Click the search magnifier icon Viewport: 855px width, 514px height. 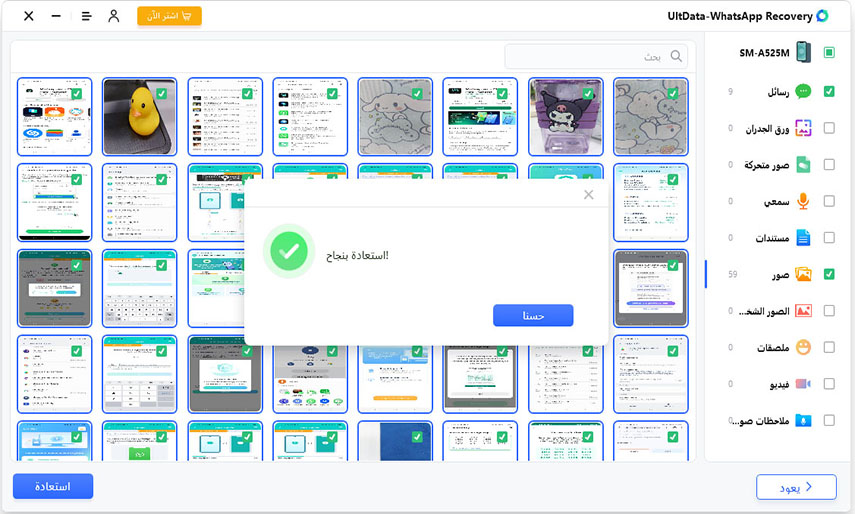[677, 57]
